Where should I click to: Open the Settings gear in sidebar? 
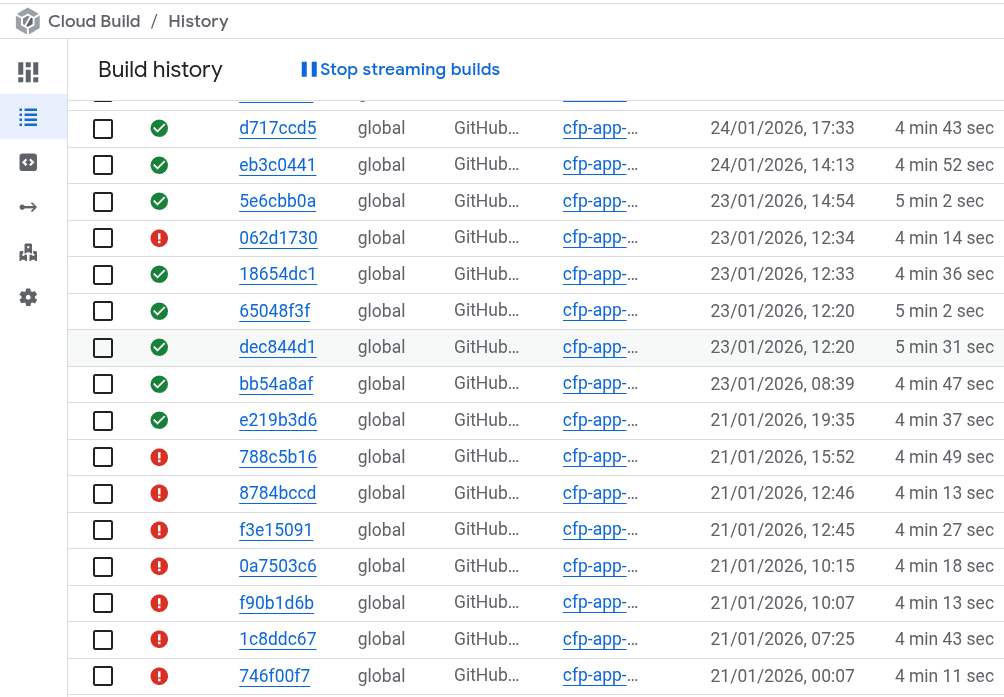click(x=28, y=297)
